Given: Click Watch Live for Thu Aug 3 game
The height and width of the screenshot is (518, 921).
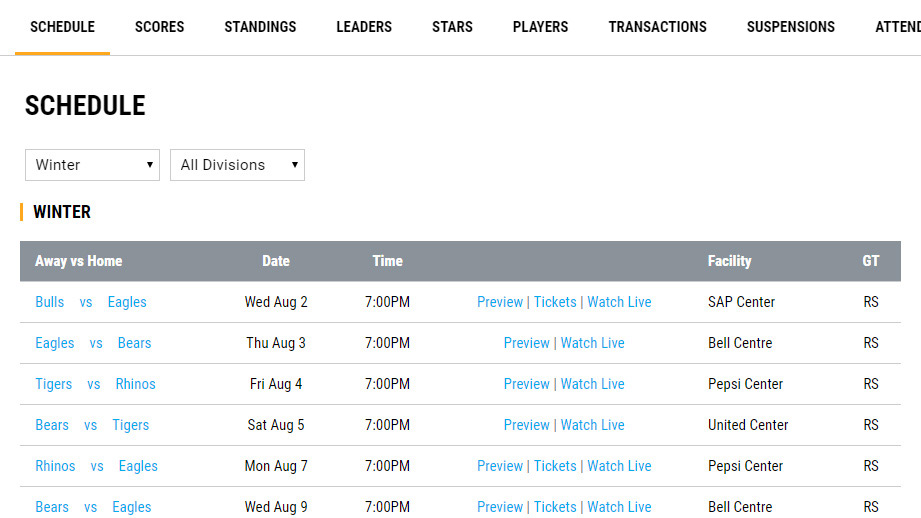Looking at the screenshot, I should pyautogui.click(x=592, y=343).
